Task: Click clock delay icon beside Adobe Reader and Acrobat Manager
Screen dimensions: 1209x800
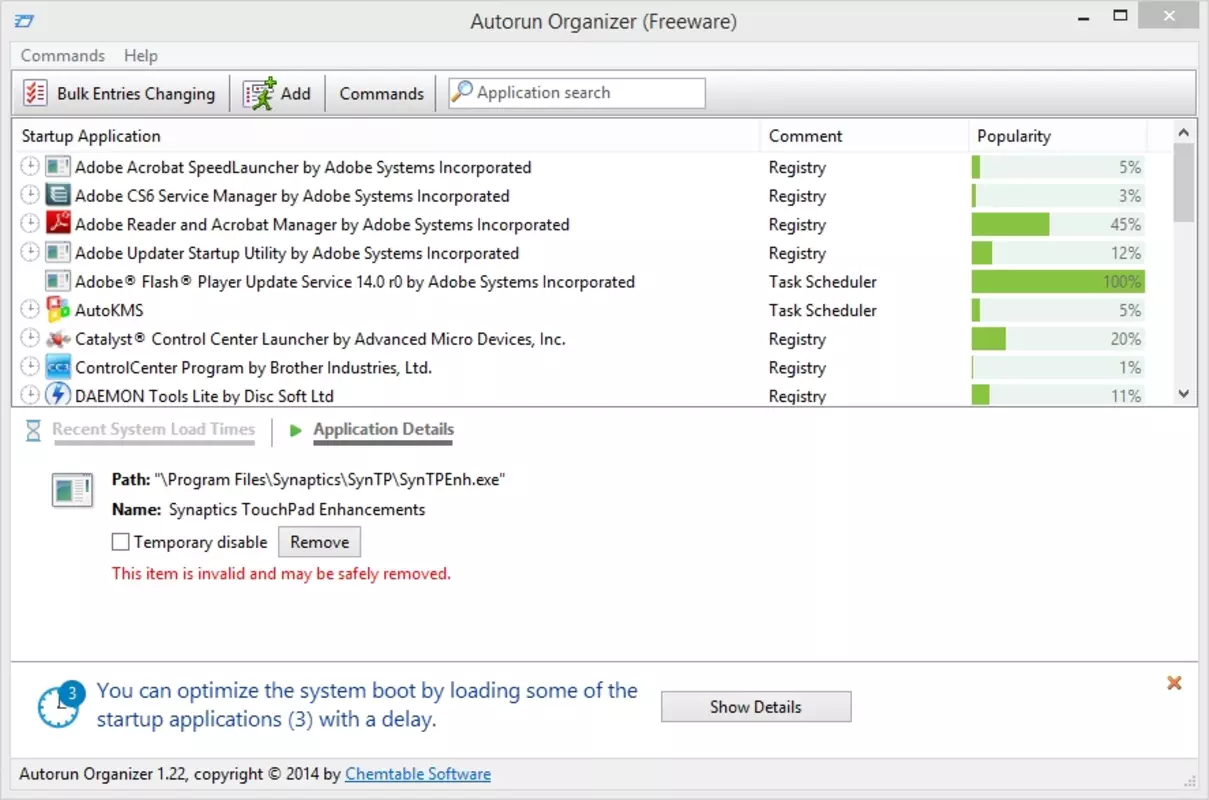Action: pos(30,224)
